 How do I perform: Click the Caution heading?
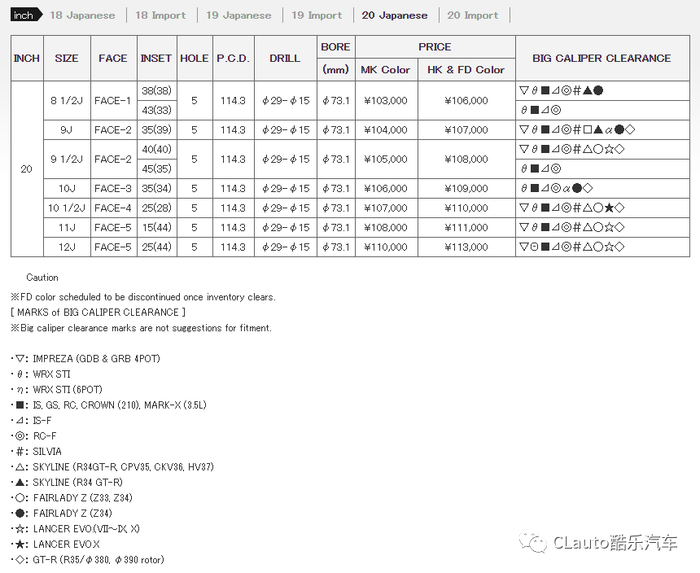(x=42, y=278)
